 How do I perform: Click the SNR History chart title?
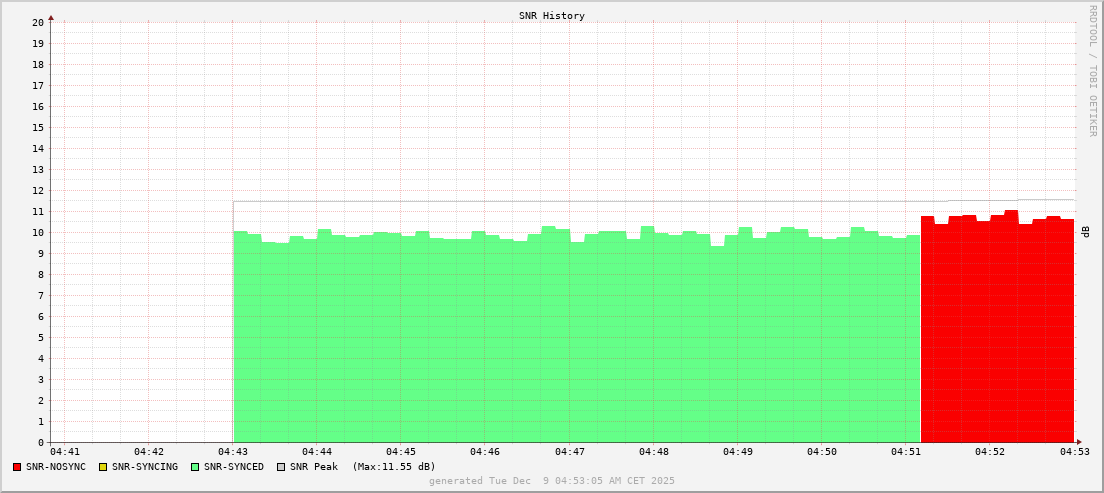(552, 16)
